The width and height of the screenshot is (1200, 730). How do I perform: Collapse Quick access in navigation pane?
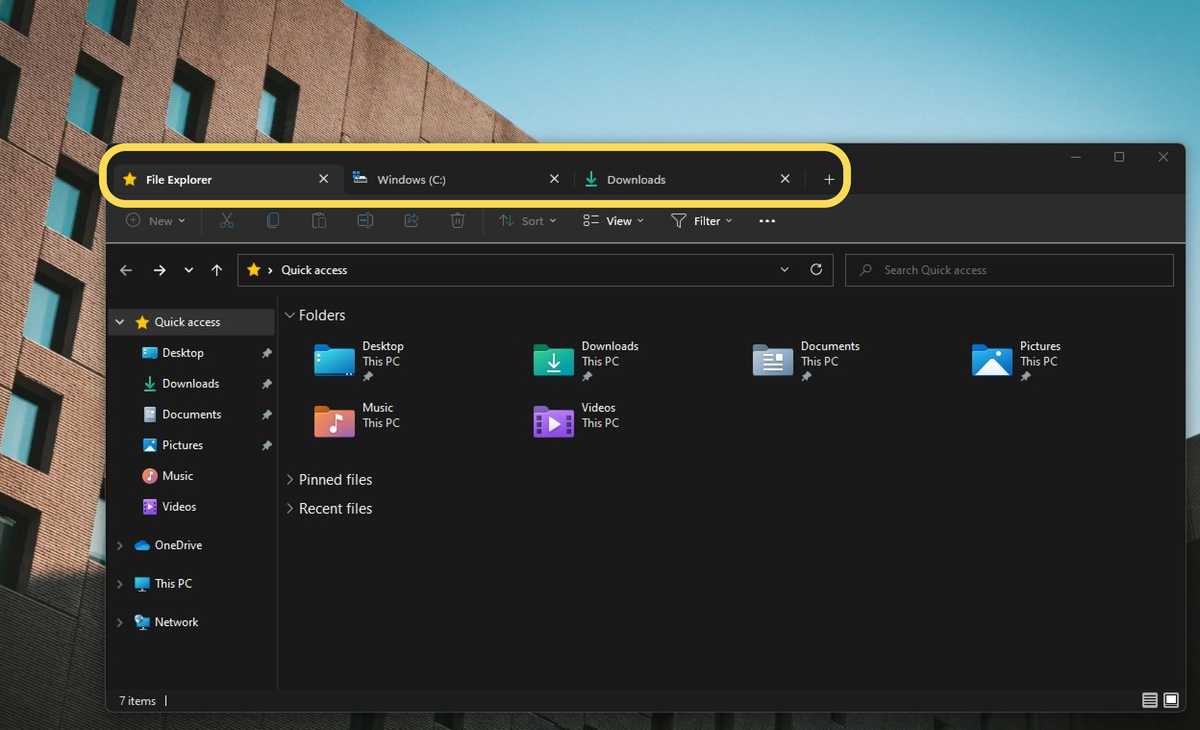[120, 322]
